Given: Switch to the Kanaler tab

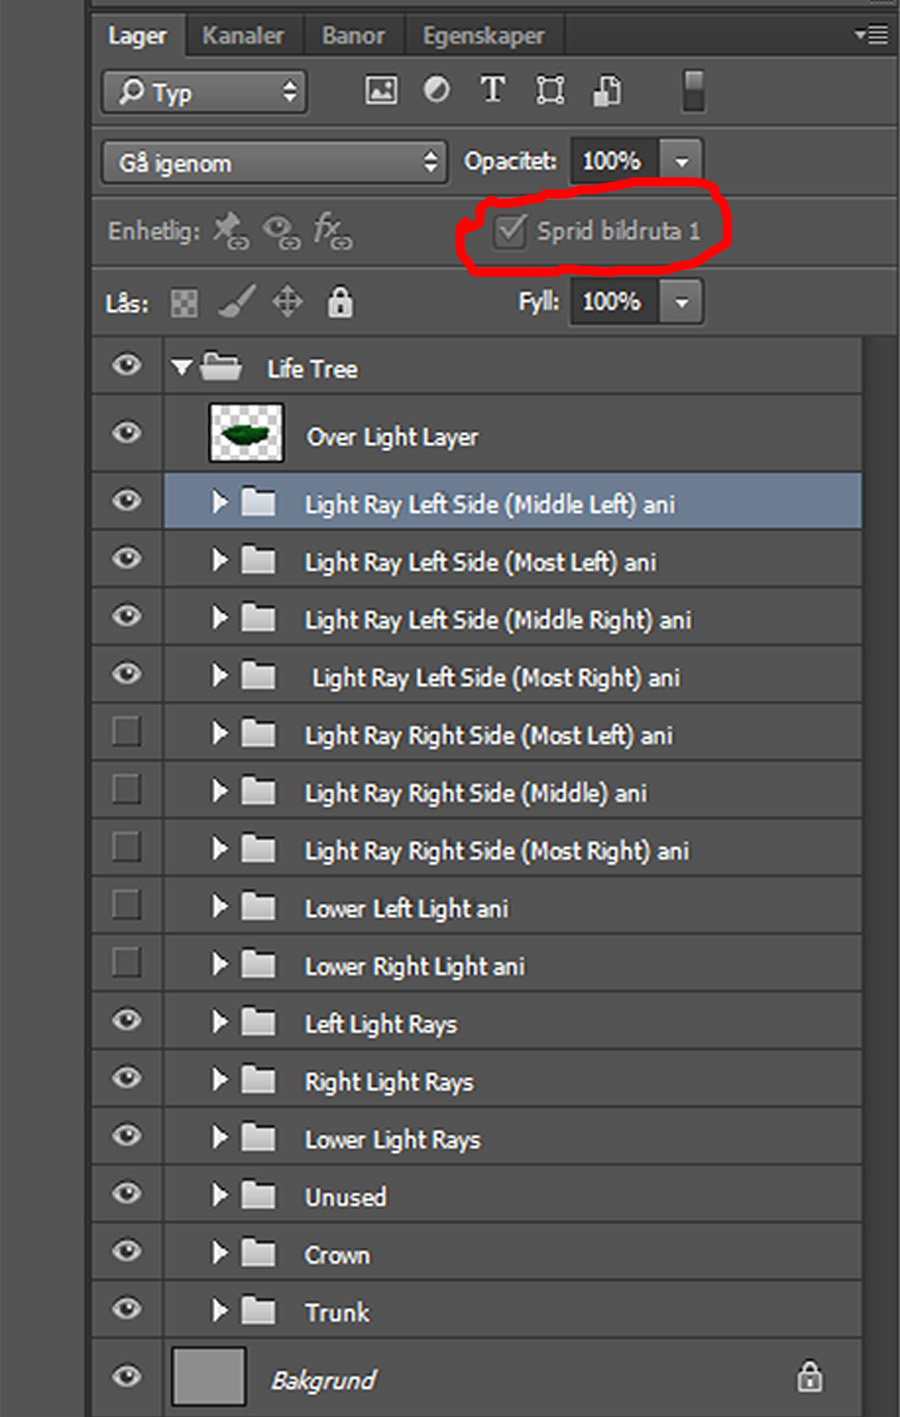Looking at the screenshot, I should (242, 34).
